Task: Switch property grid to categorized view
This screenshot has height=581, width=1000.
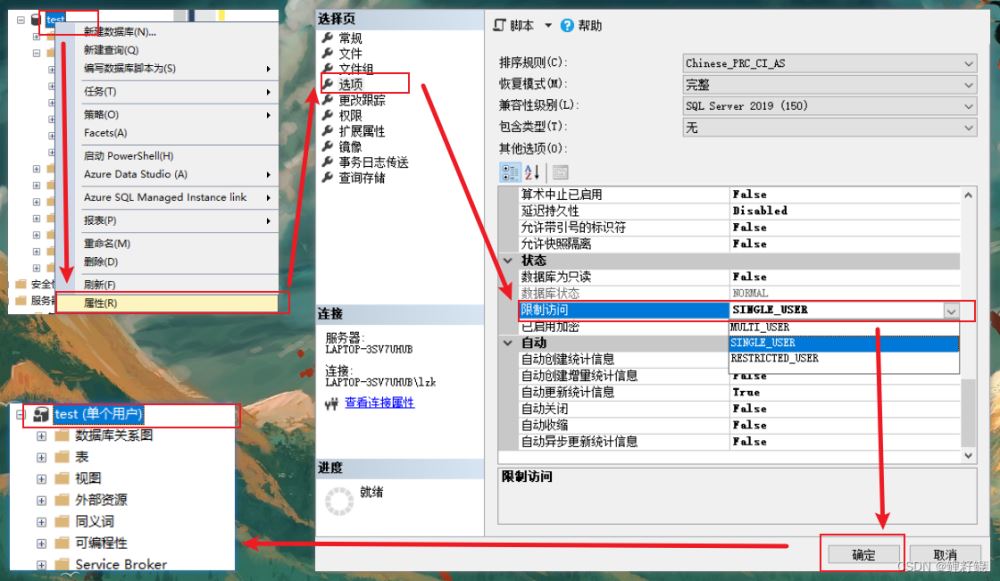Action: [x=509, y=172]
